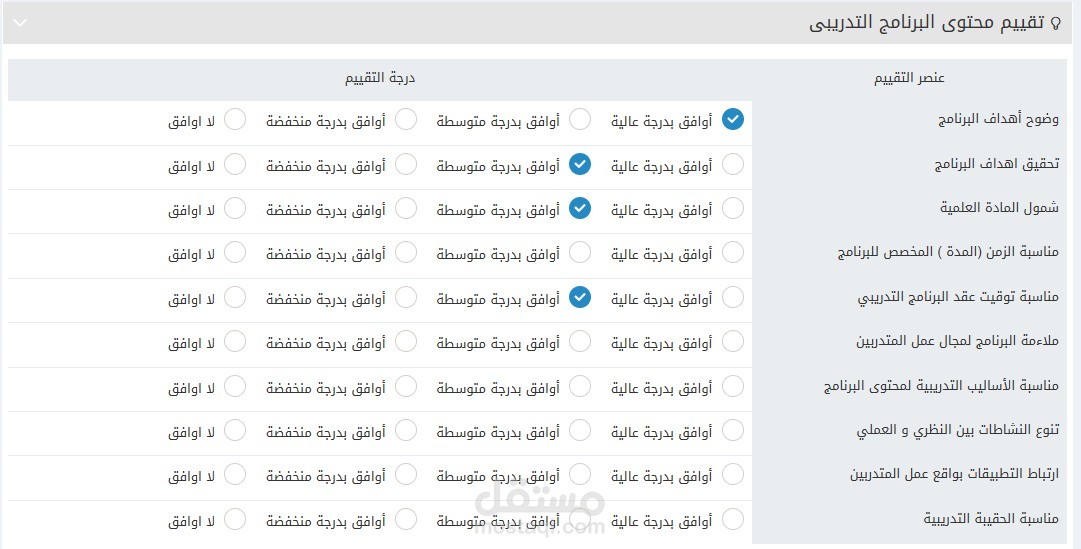
Task: Pick أوافق بدرجة منخفضة for تنوع النشاطات بين النظري والعملي
Action: pos(406,430)
